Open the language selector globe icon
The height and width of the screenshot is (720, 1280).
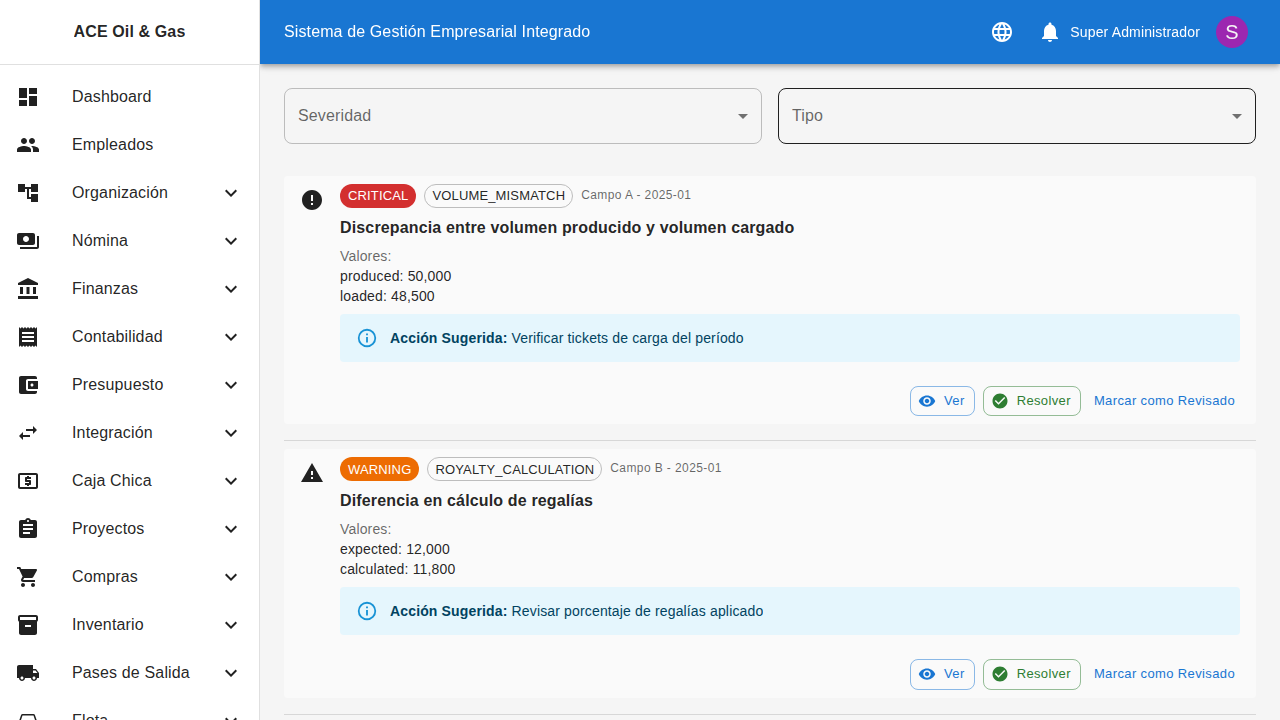(x=1001, y=32)
